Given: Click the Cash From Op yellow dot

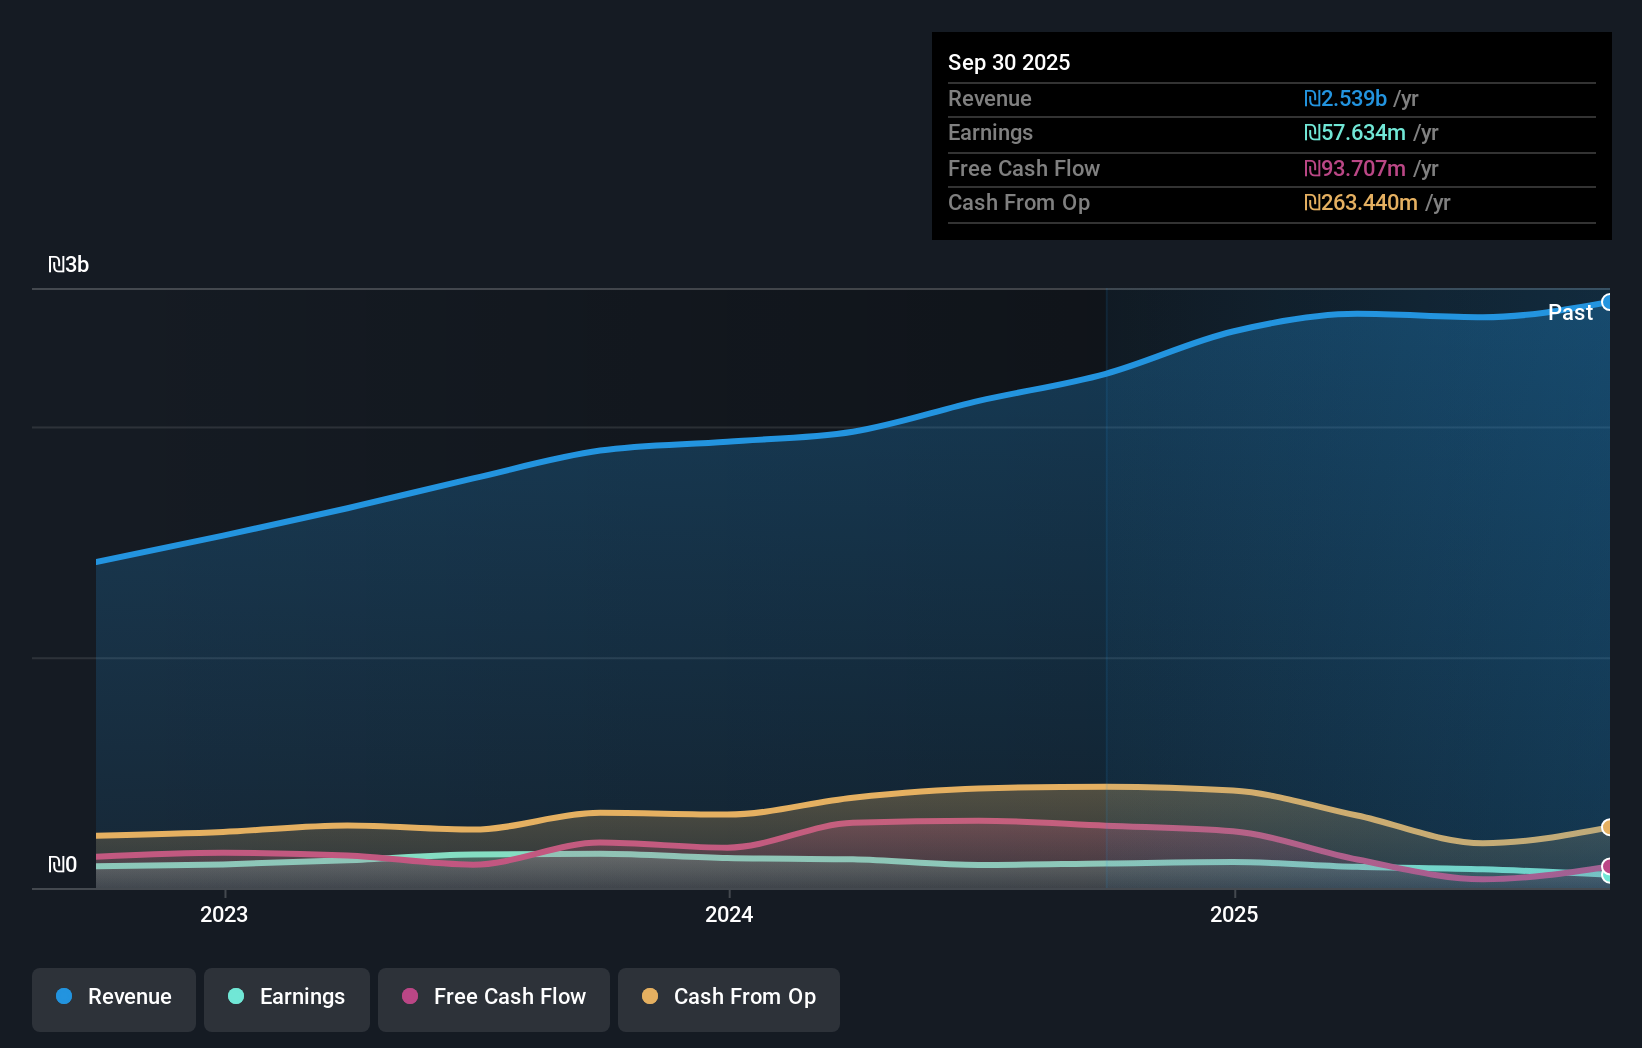Looking at the screenshot, I should click(650, 996).
